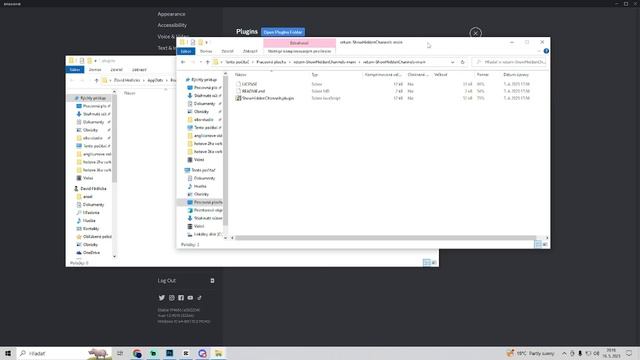
Task: Open the Discord YouTube icon link
Action: pos(190,298)
